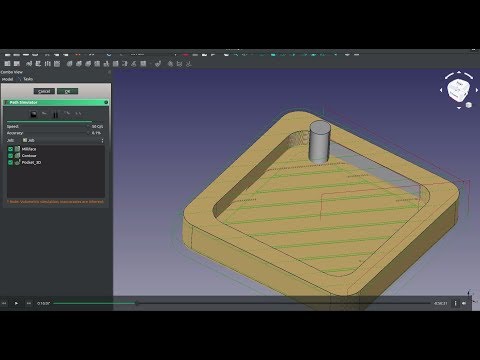Click the simulation note at panel bottom
The image size is (480, 360).
click(x=55, y=202)
